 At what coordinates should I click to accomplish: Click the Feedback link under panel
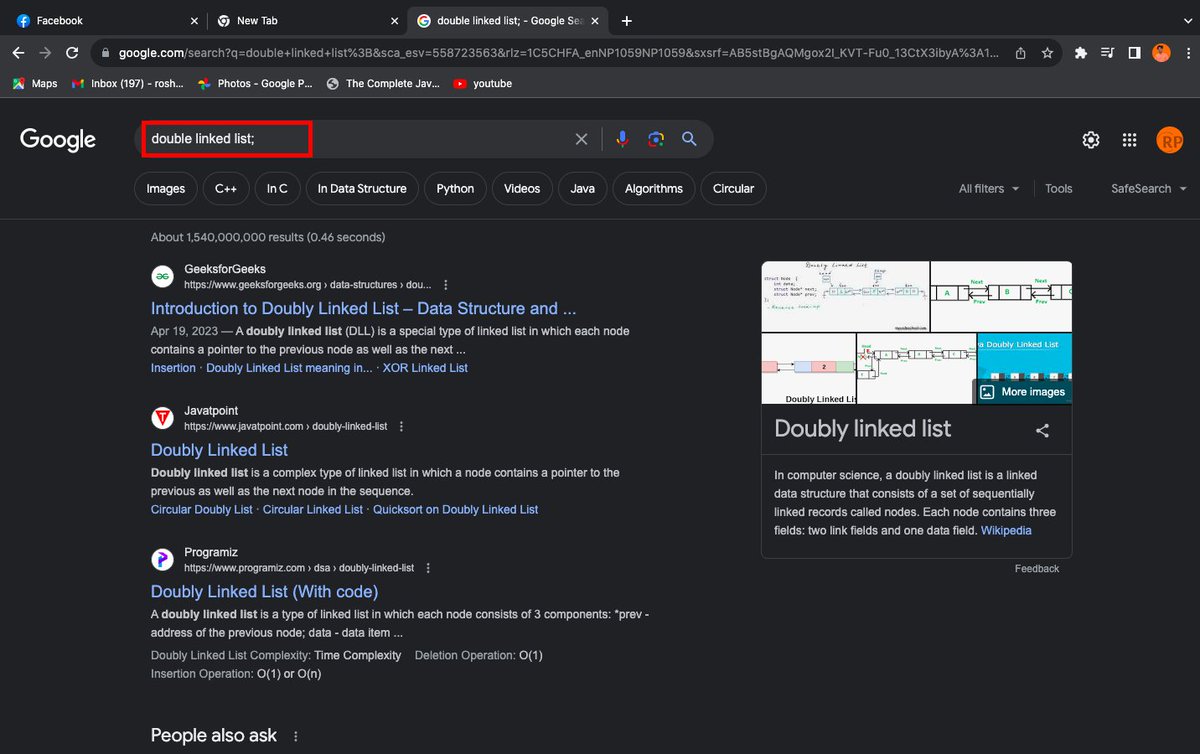1037,569
